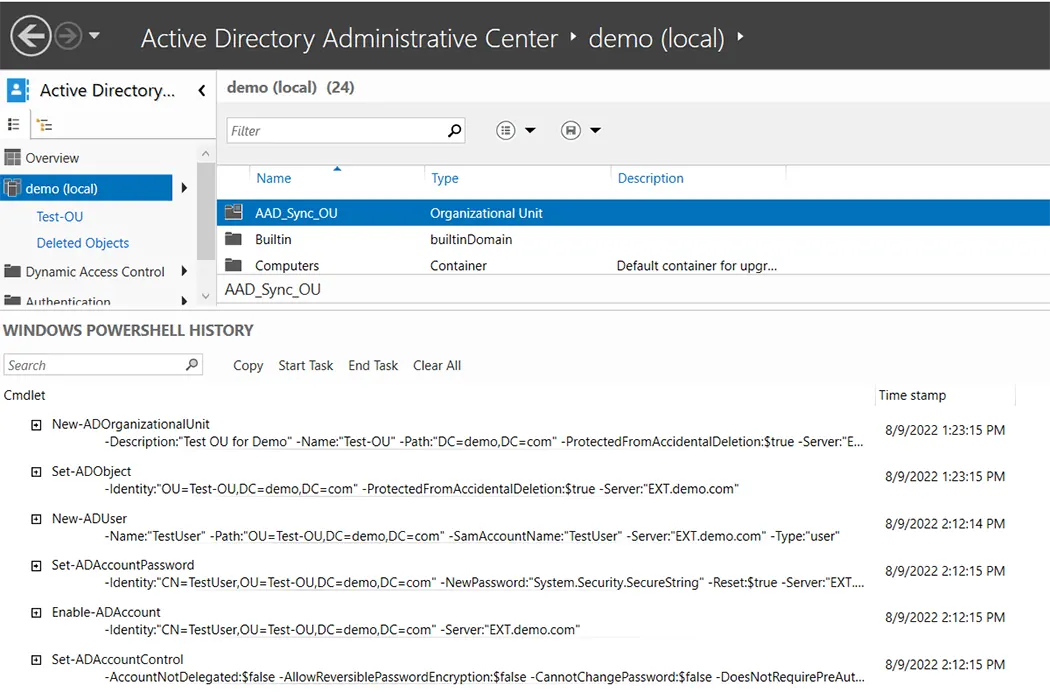Click the builtinDomain type cell

coord(471,239)
